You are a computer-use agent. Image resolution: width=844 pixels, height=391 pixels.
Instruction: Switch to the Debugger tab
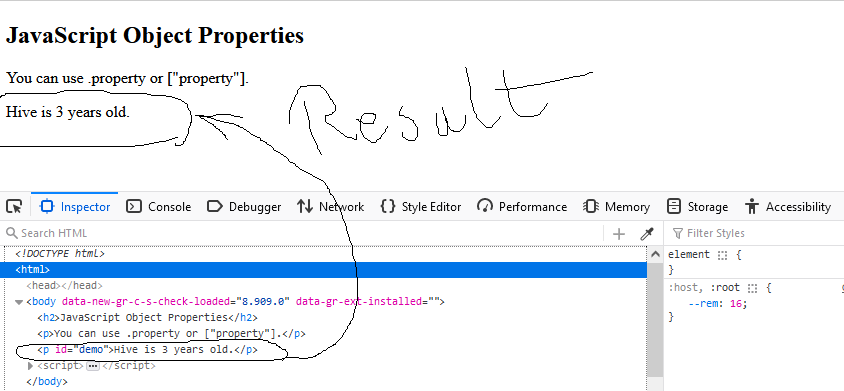(x=244, y=206)
